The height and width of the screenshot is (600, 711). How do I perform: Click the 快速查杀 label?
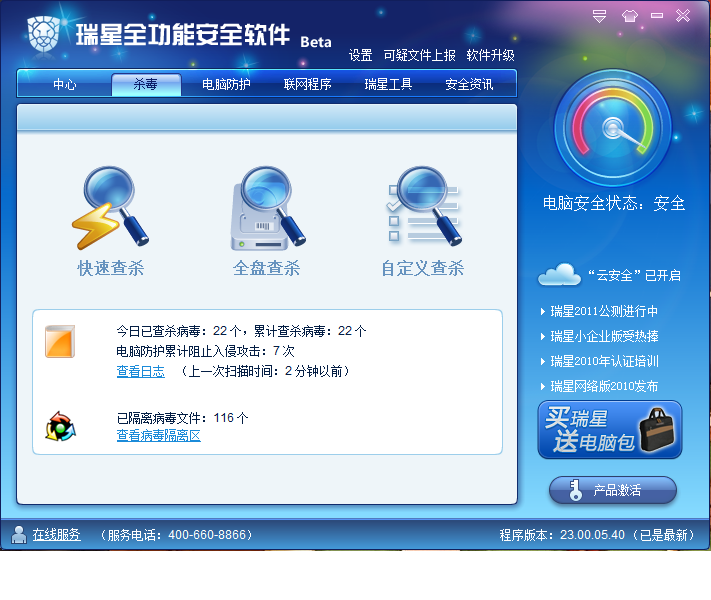coord(111,268)
